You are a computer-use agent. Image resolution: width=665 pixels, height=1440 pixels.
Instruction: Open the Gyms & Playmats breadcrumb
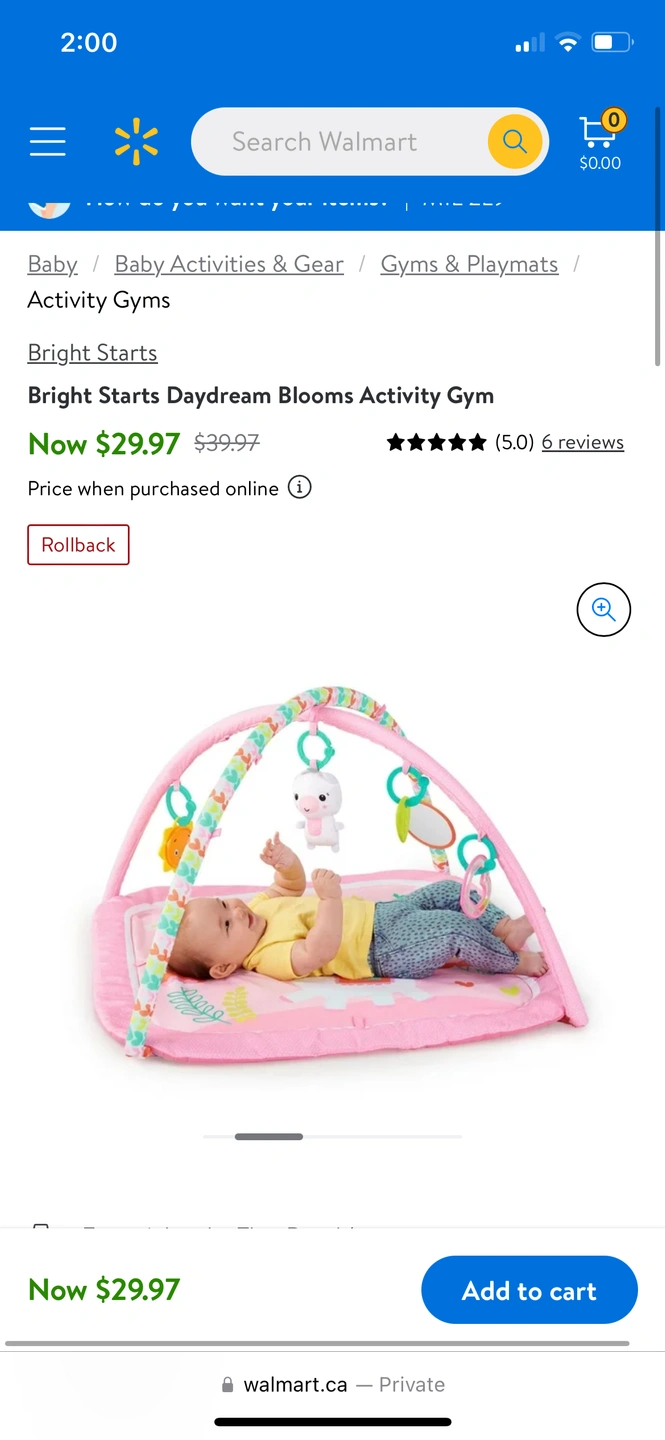pos(469,264)
